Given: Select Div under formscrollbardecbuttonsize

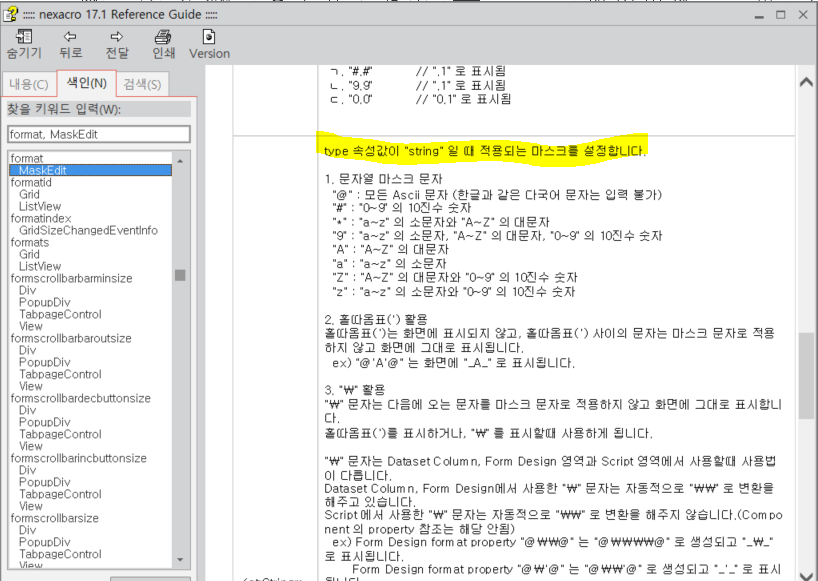Looking at the screenshot, I should tap(28, 410).
